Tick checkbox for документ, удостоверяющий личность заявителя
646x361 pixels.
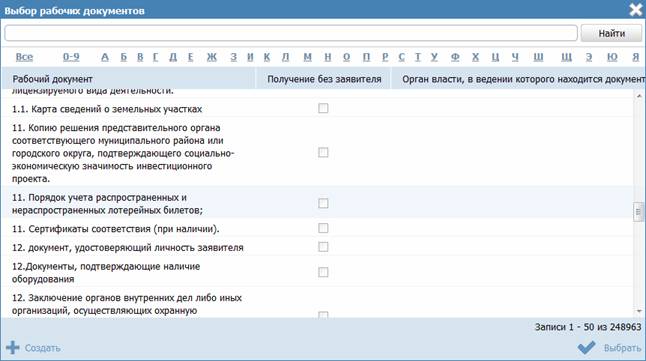[323, 247]
